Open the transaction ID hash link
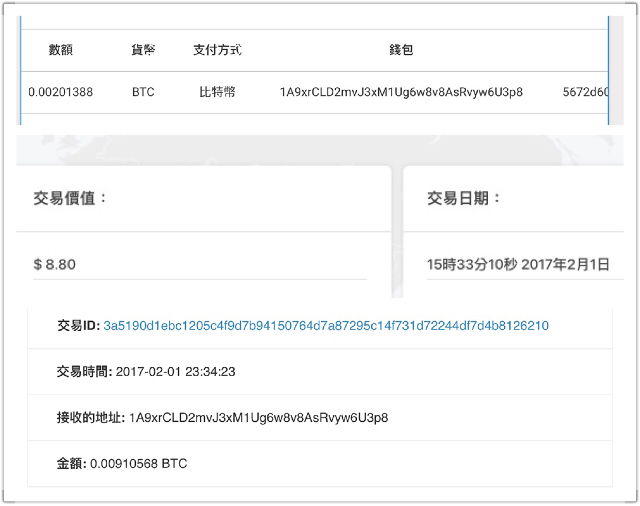The width and height of the screenshot is (640, 506). click(326, 326)
